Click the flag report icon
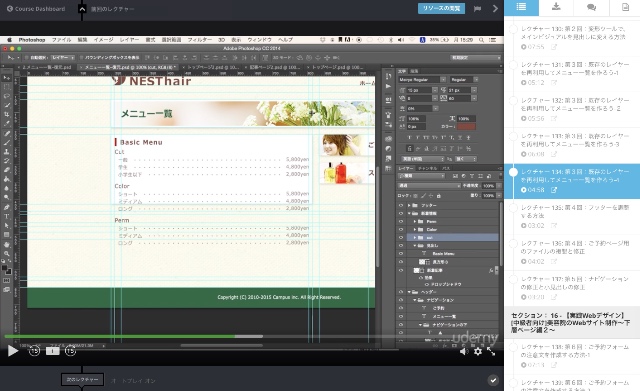 pyautogui.click(x=477, y=9)
